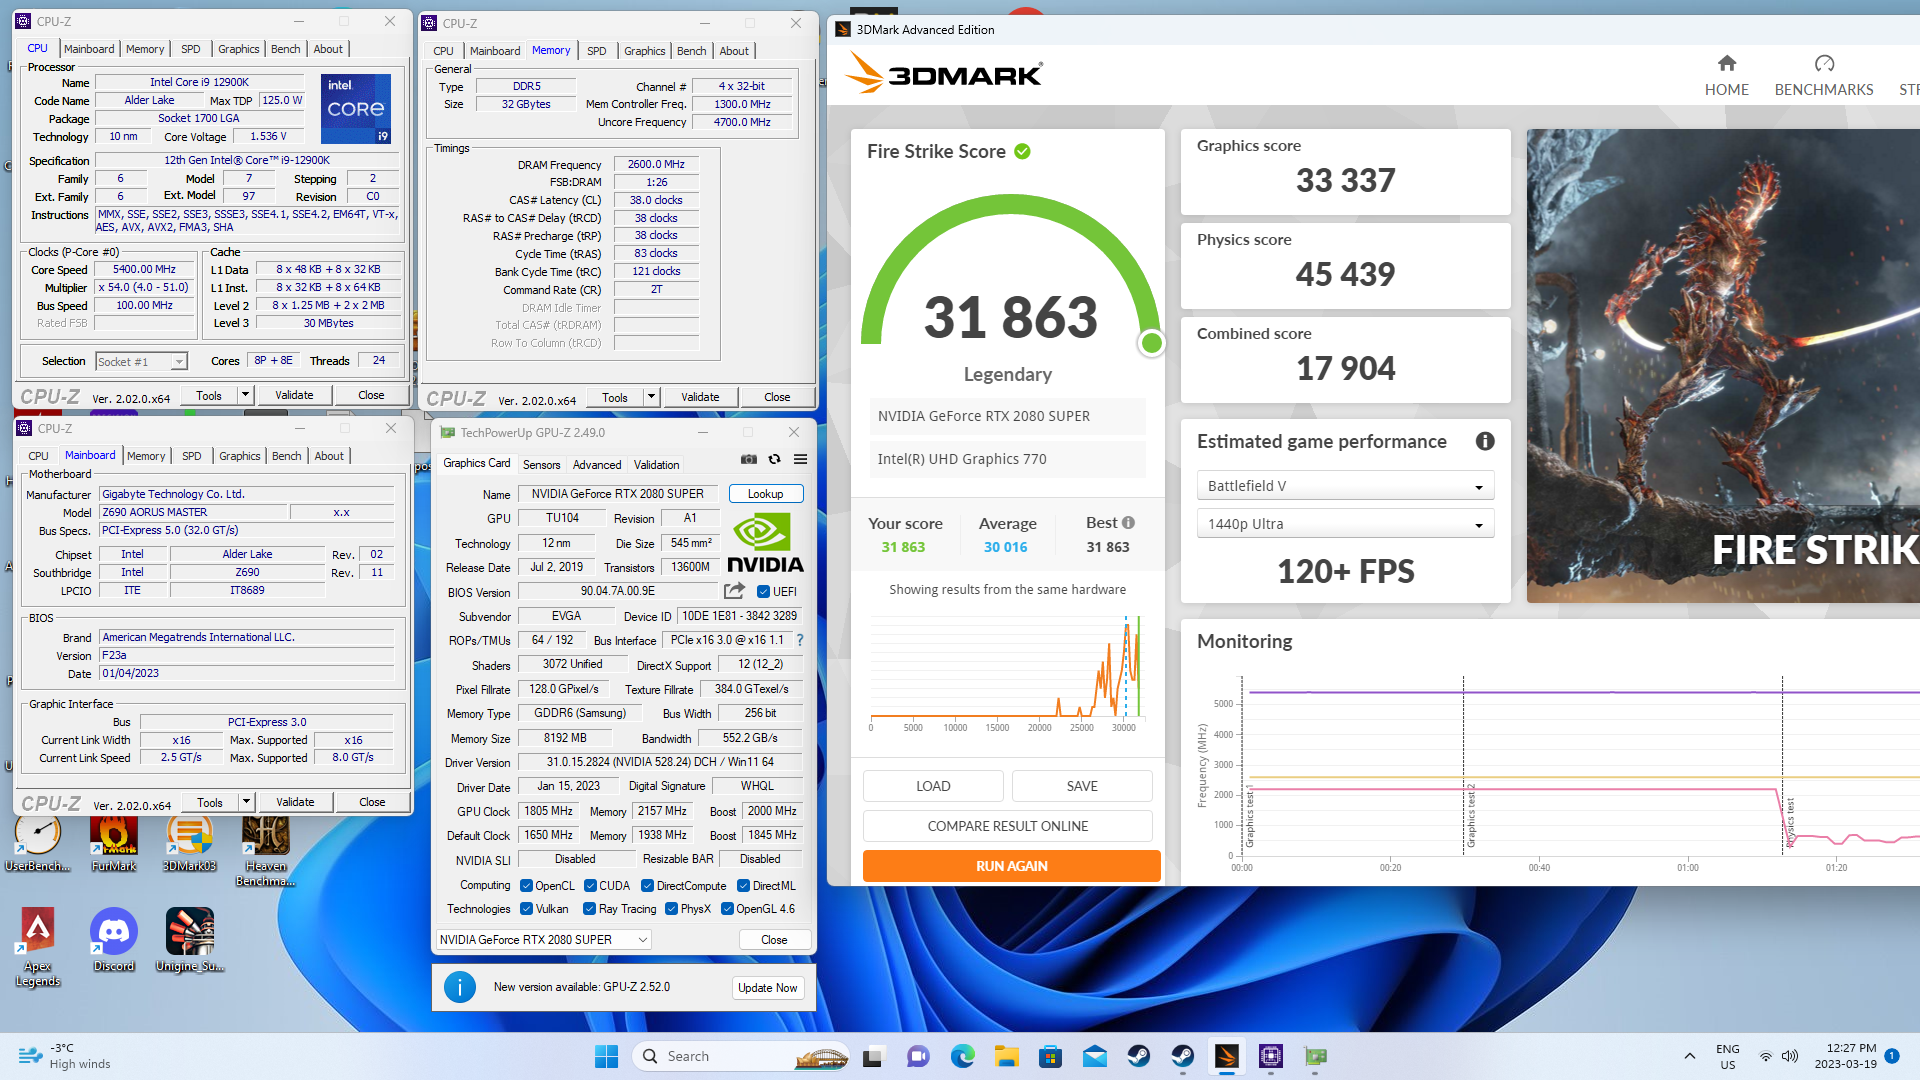Viewport: 1920px width, 1080px height.
Task: Open the Heaven Benchmark desktop shortcut
Action: point(265,850)
